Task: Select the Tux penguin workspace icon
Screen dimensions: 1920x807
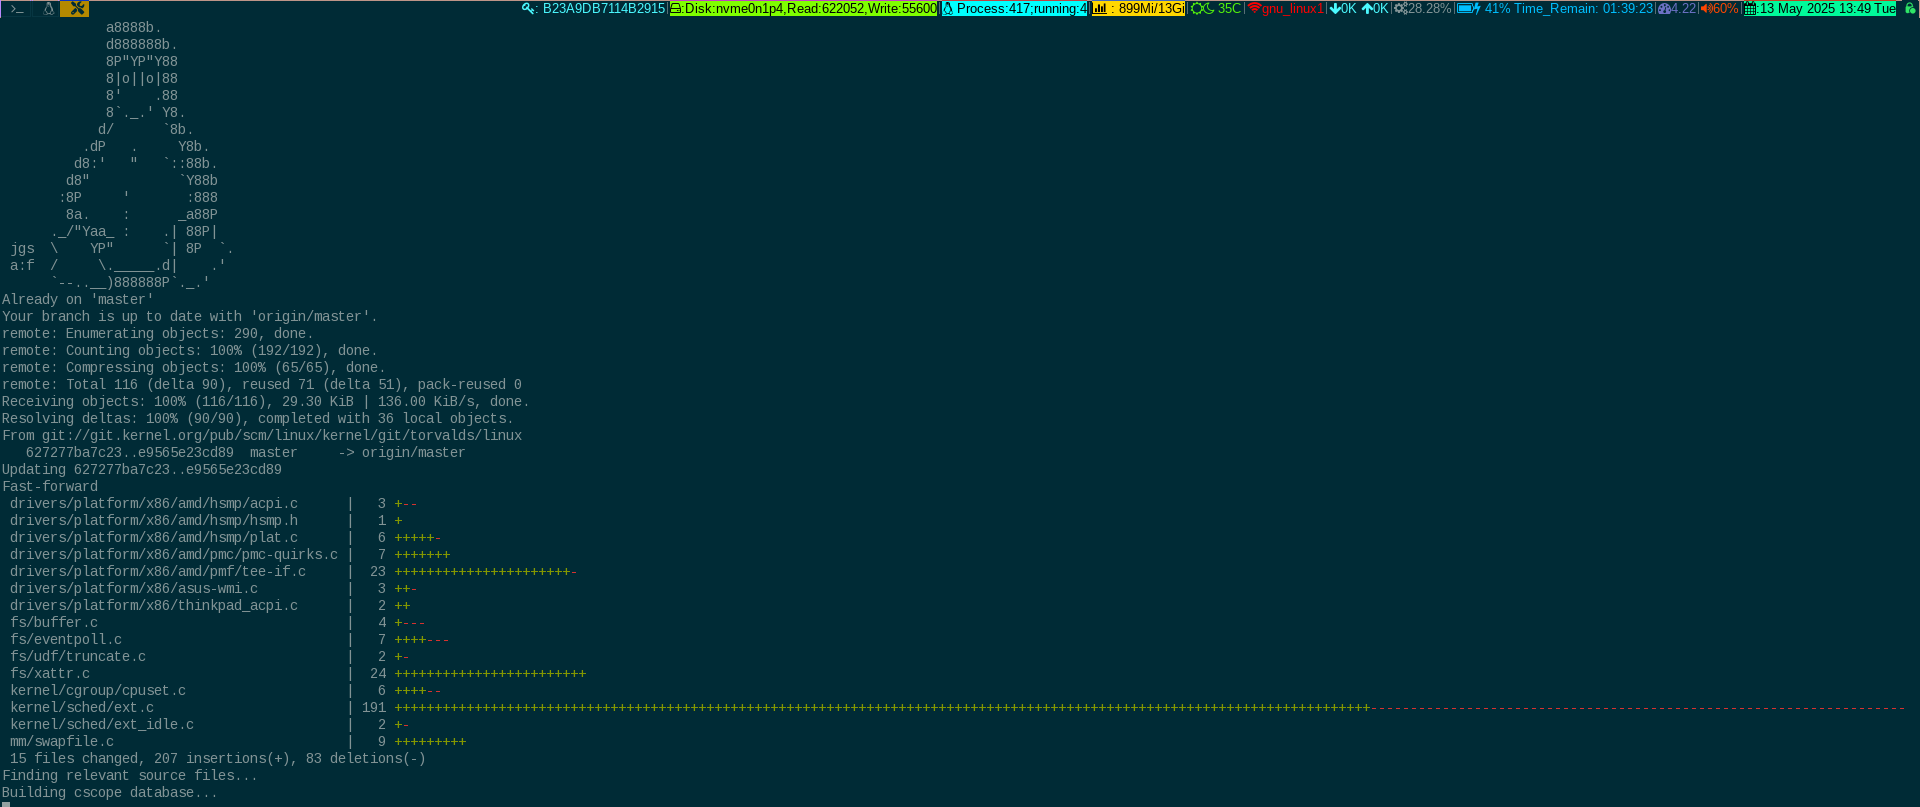Action: click(x=47, y=8)
